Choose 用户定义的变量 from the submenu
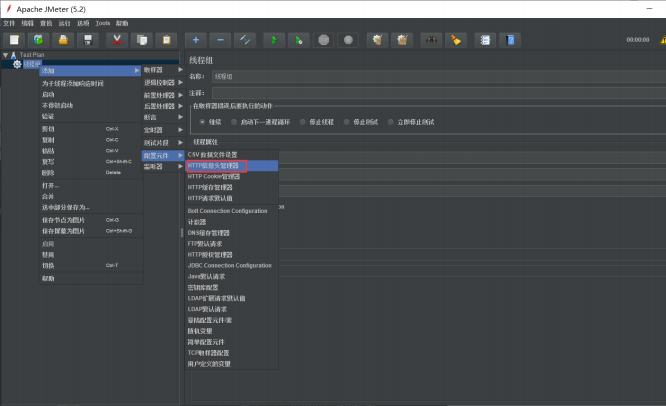The height and width of the screenshot is (406, 666). click(x=232, y=364)
